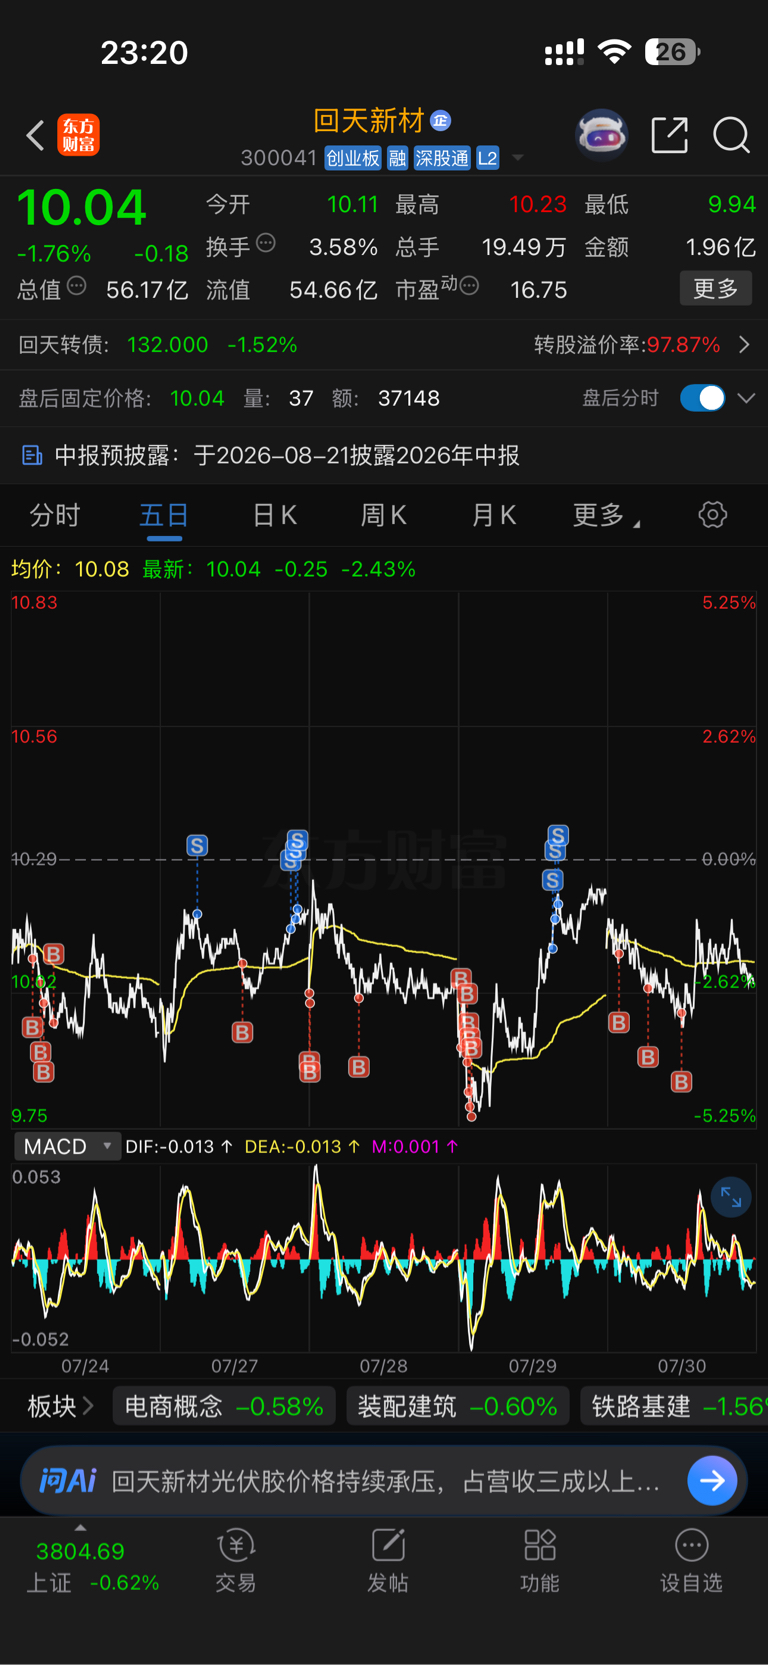
Task: Tap the 盘后固定价格 10.04 value
Action: pos(197,398)
